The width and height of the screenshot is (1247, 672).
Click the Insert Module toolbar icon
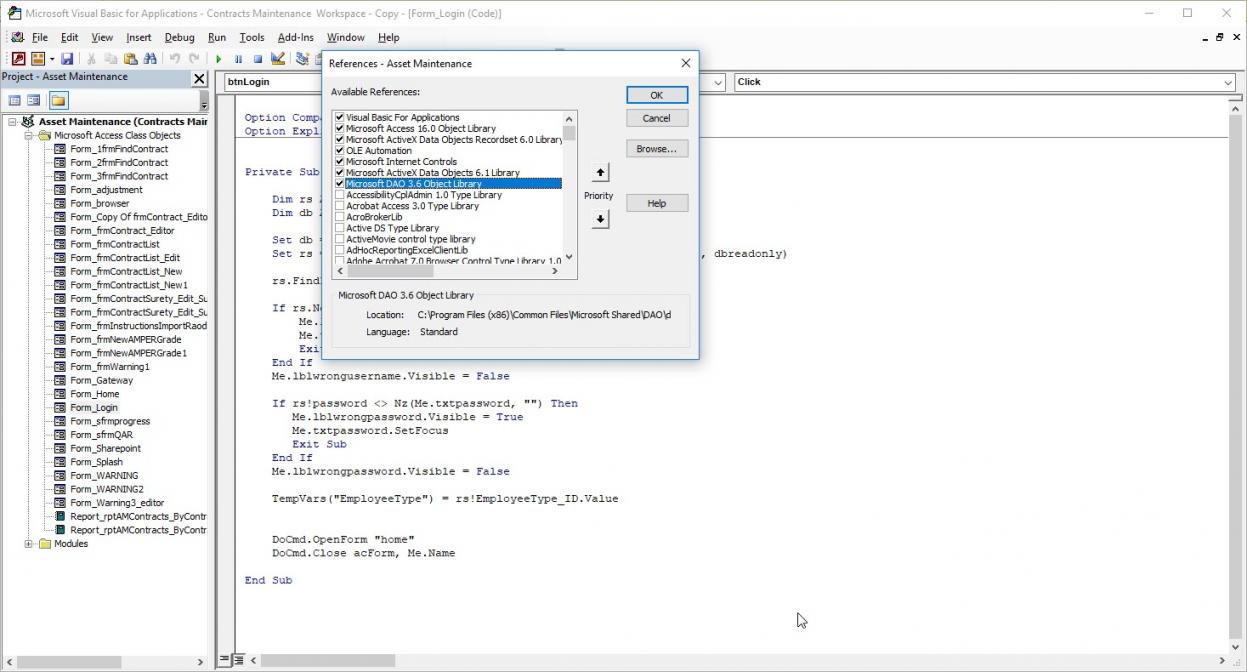38,59
